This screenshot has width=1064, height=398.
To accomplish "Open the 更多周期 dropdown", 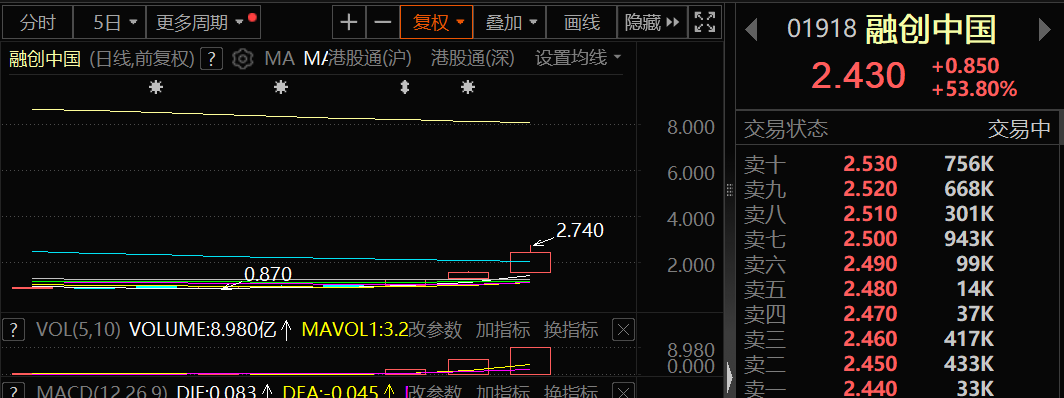I will 203,22.
